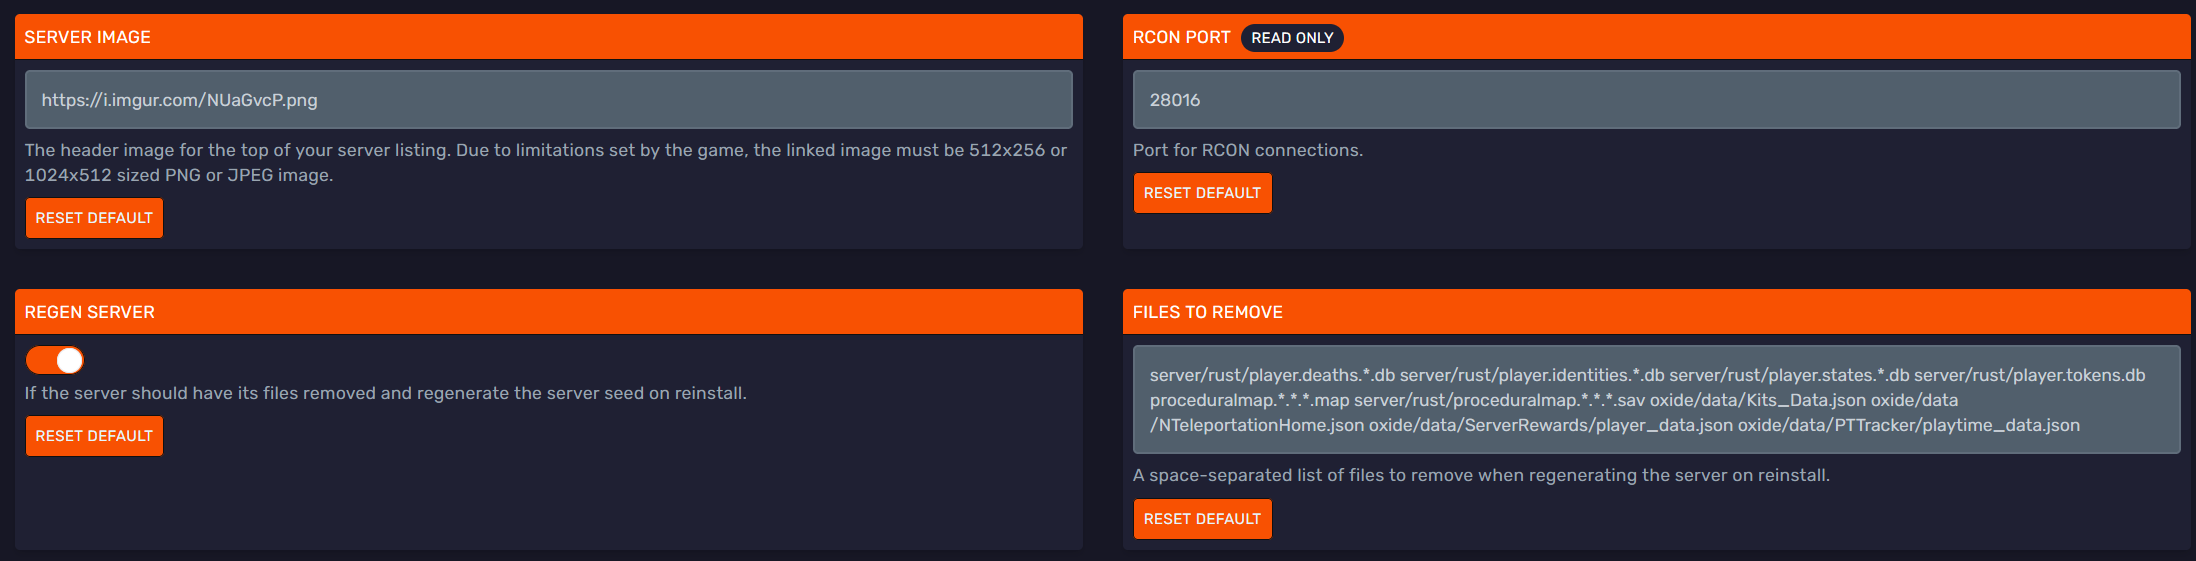
Task: Reset Files To Remove to default
Action: (1202, 519)
